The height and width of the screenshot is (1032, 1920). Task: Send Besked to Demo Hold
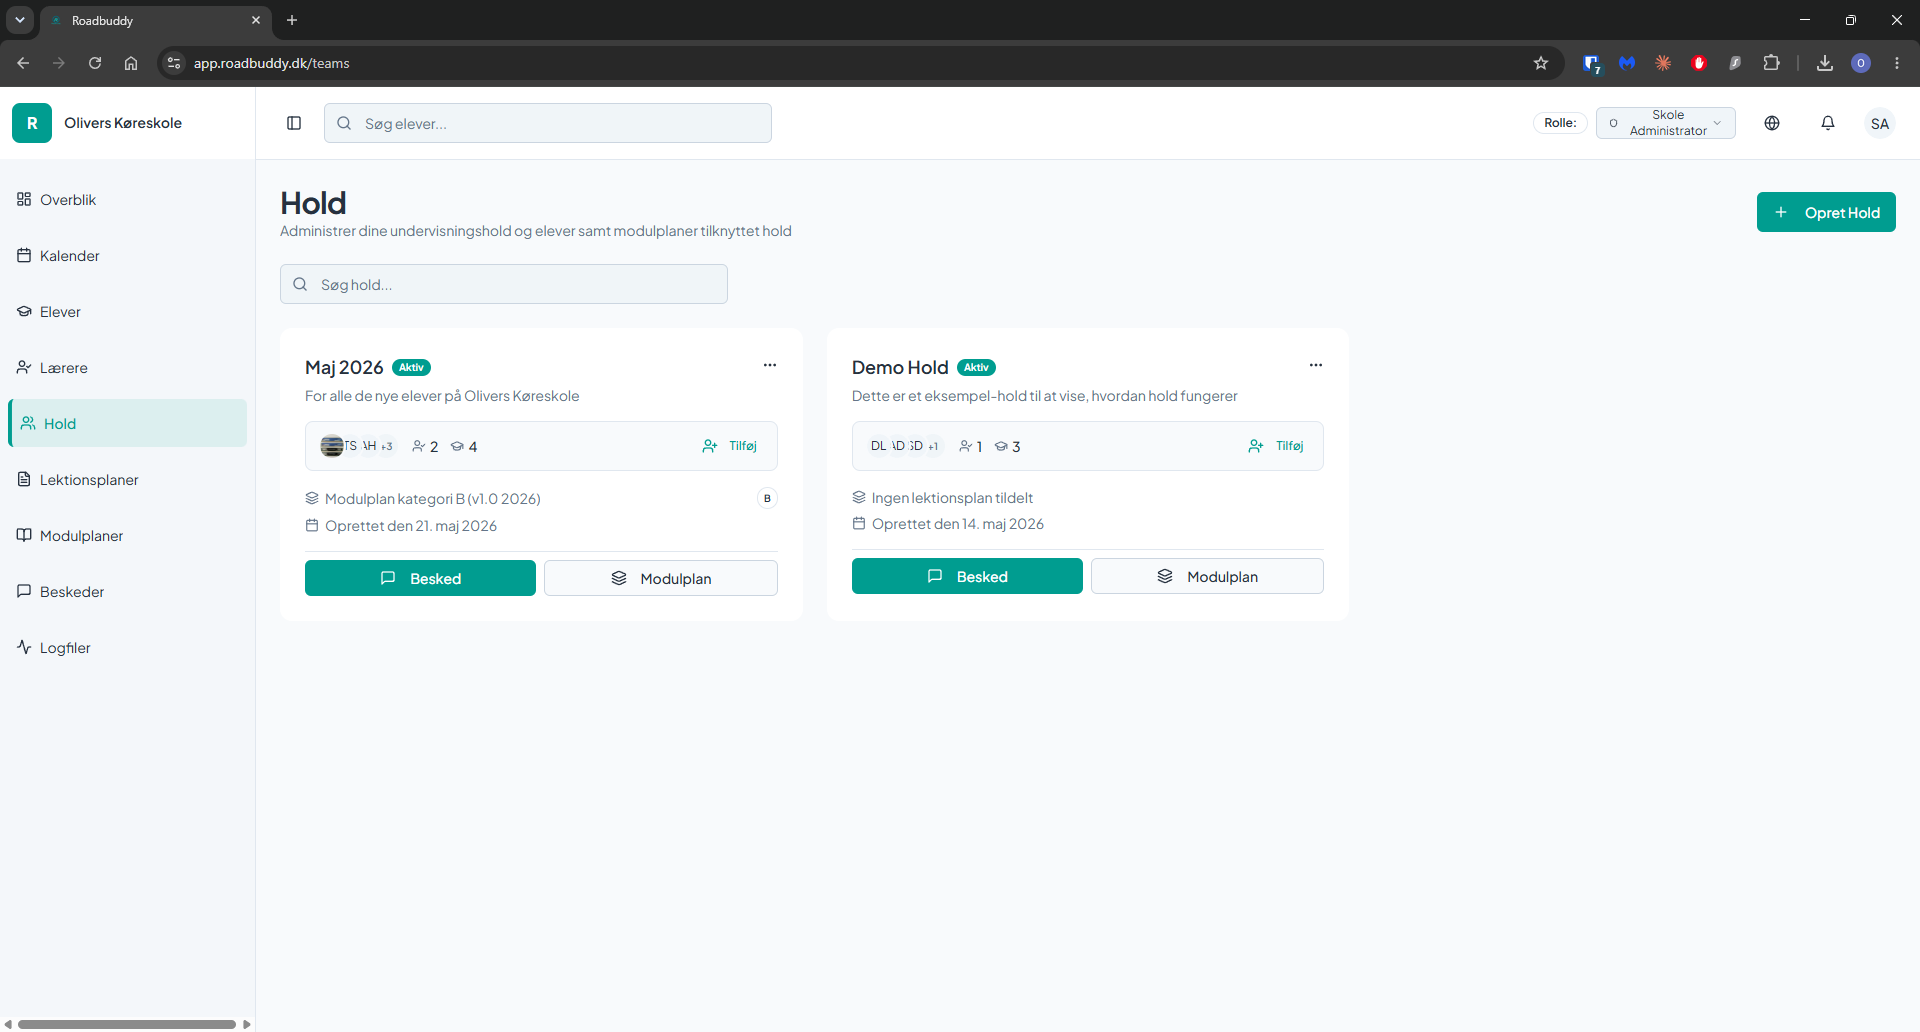[967, 576]
